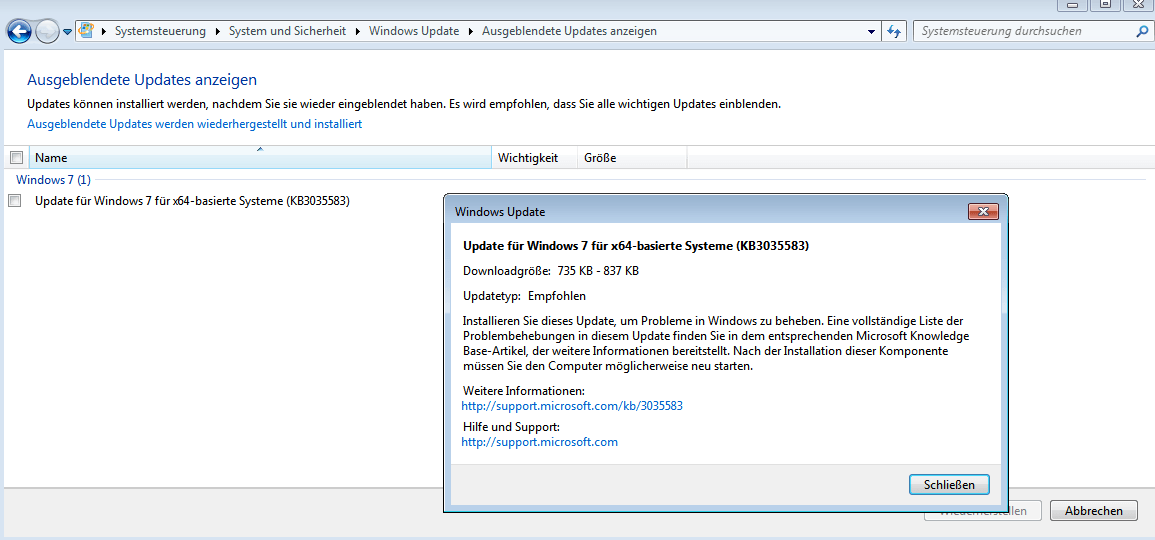Image resolution: width=1155 pixels, height=540 pixels.
Task: Check the KB3035583 update checkbox
Action: pos(15,200)
